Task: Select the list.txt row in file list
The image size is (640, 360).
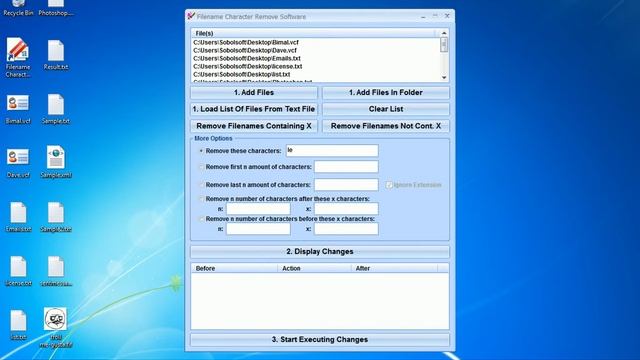Action: click(242, 74)
